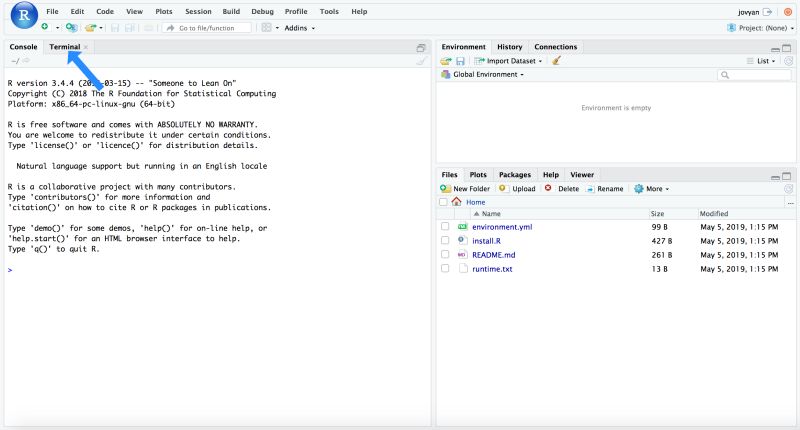Screen dimensions: 800x430
Task: Click the Go to file/function field
Action: click(x=207, y=28)
